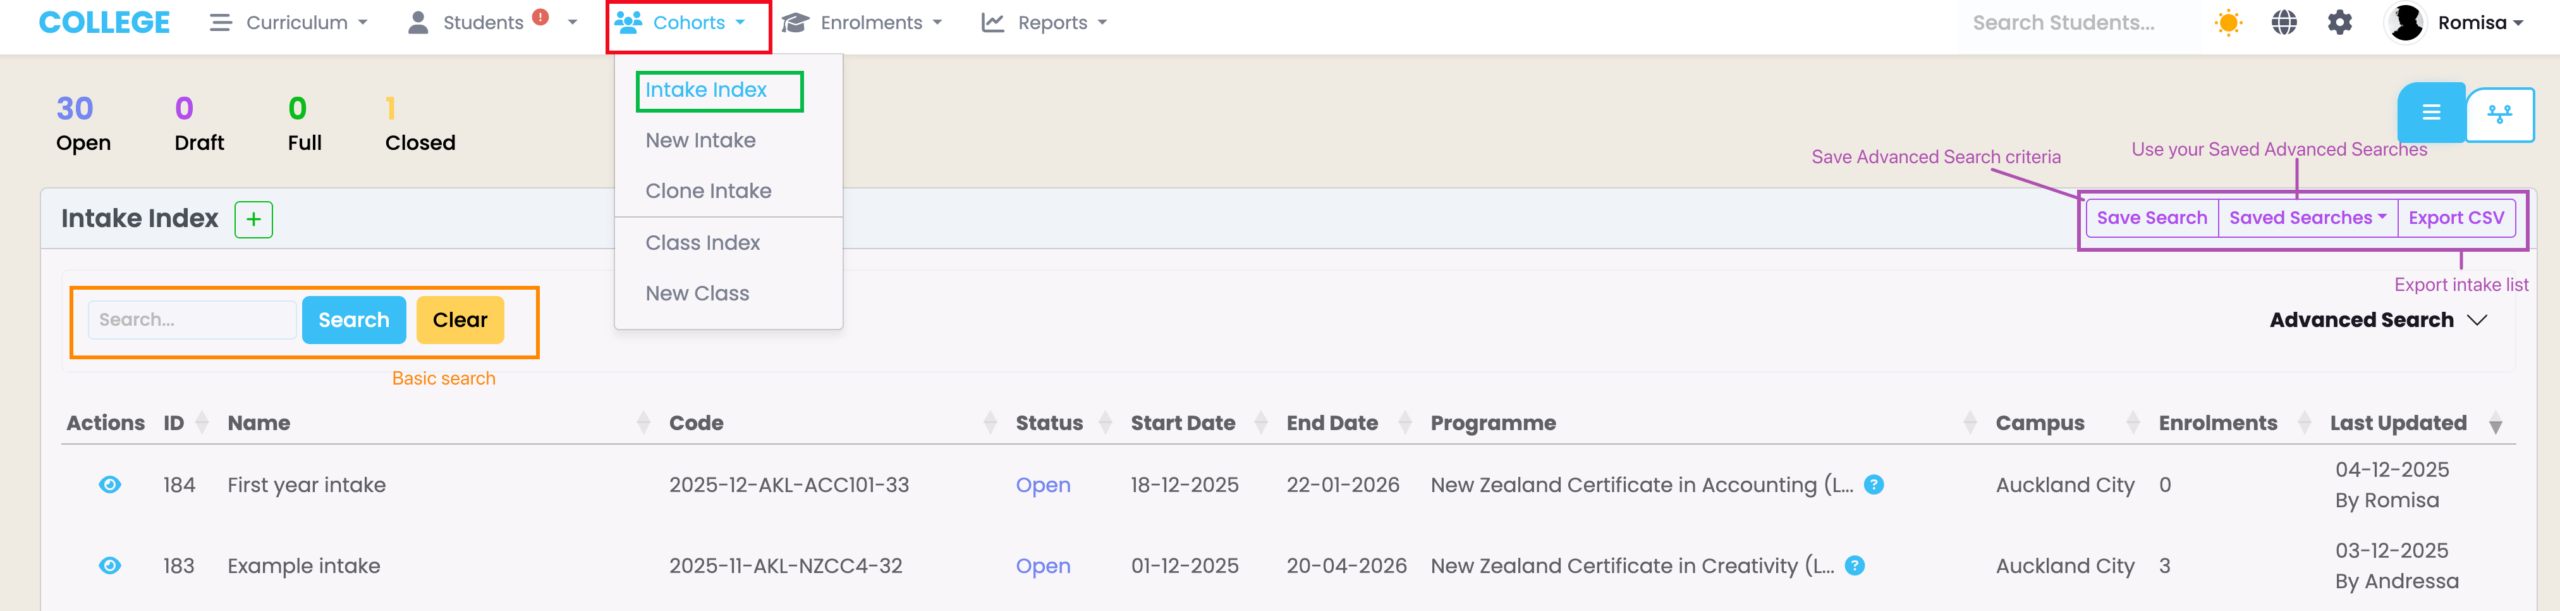Click the basic Search text field
Viewport: 2560px width, 611px height.
point(192,320)
